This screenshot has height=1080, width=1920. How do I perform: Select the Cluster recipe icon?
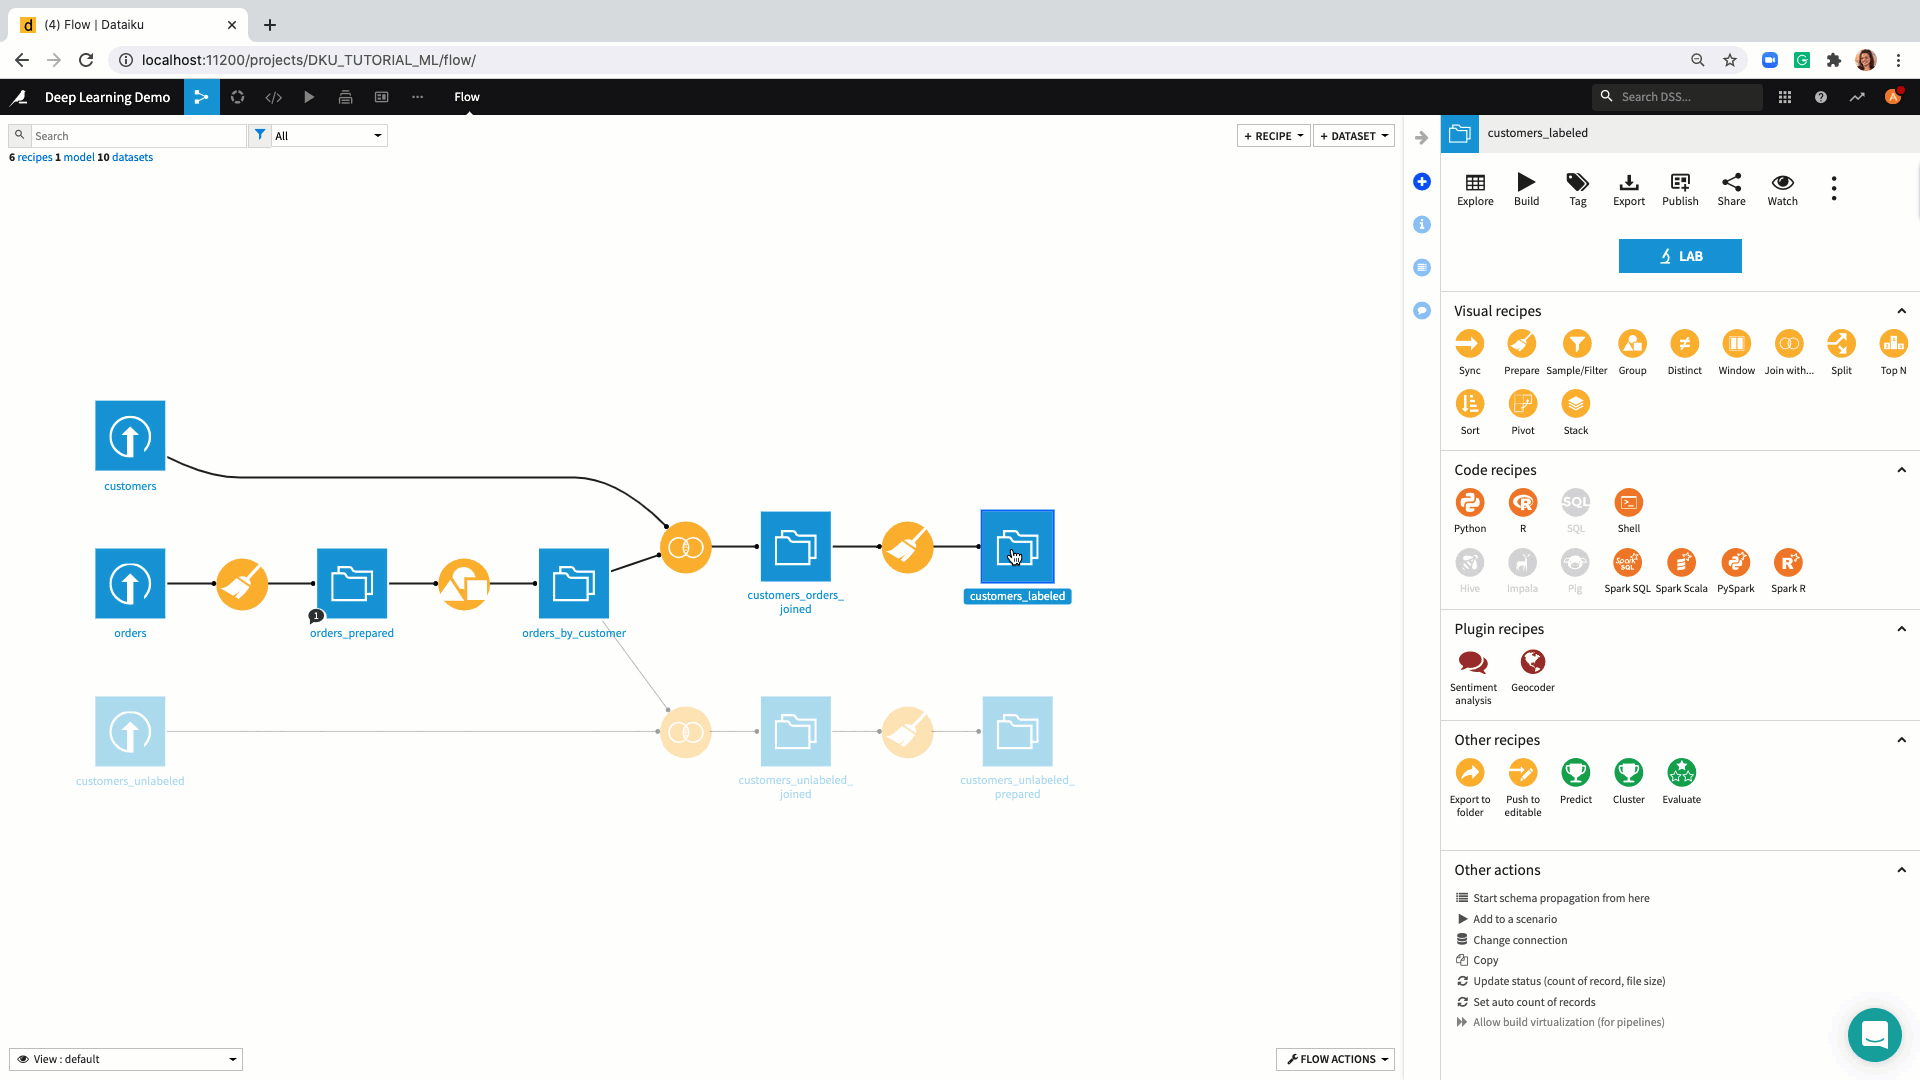point(1629,773)
